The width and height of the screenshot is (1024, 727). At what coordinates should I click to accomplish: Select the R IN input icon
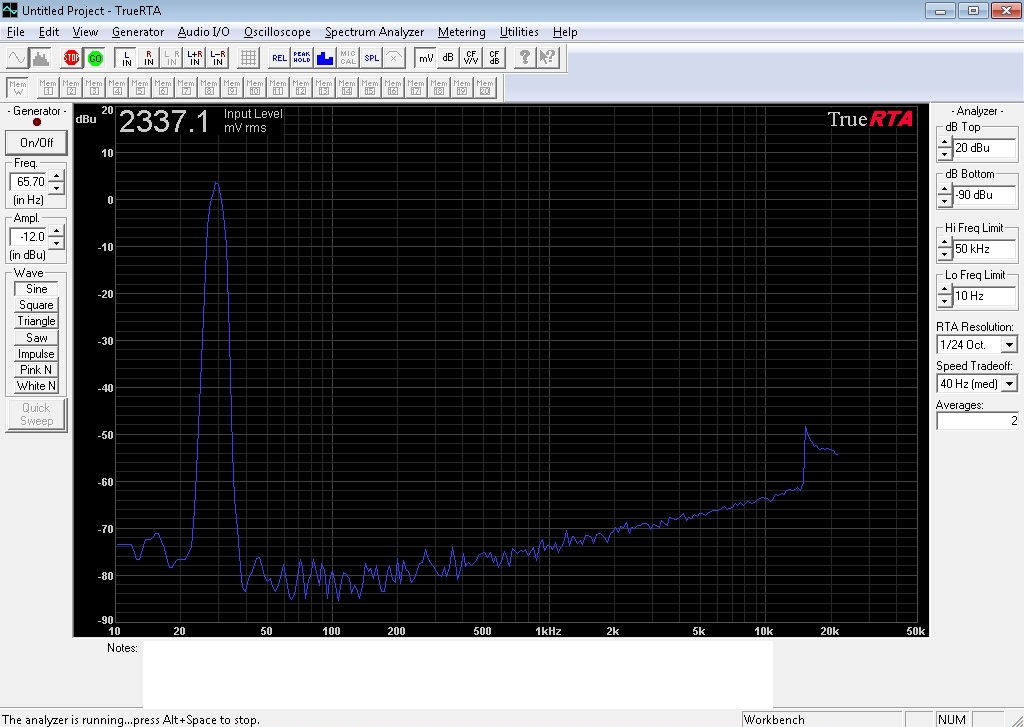click(149, 58)
